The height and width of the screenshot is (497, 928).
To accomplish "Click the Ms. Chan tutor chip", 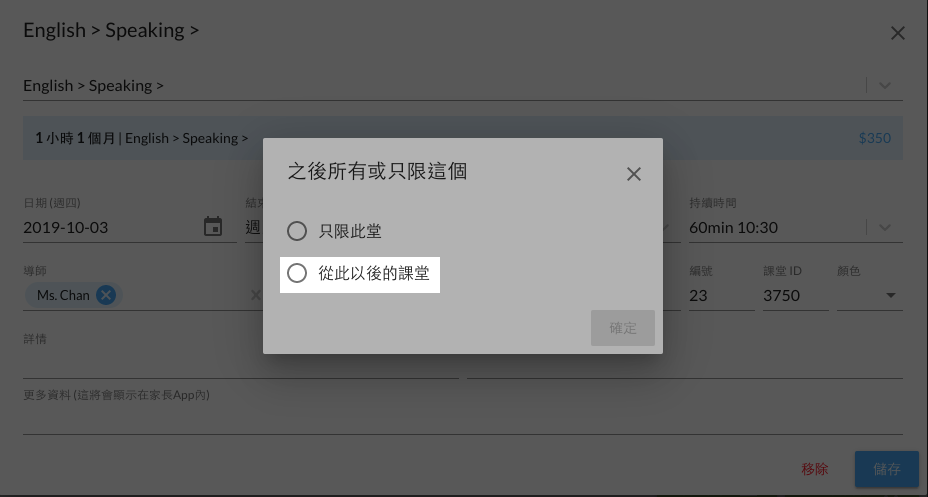I will coord(63,295).
